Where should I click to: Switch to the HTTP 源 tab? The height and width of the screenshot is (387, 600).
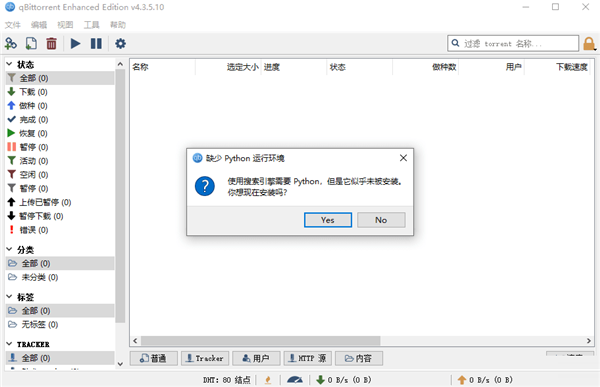pyautogui.click(x=308, y=358)
